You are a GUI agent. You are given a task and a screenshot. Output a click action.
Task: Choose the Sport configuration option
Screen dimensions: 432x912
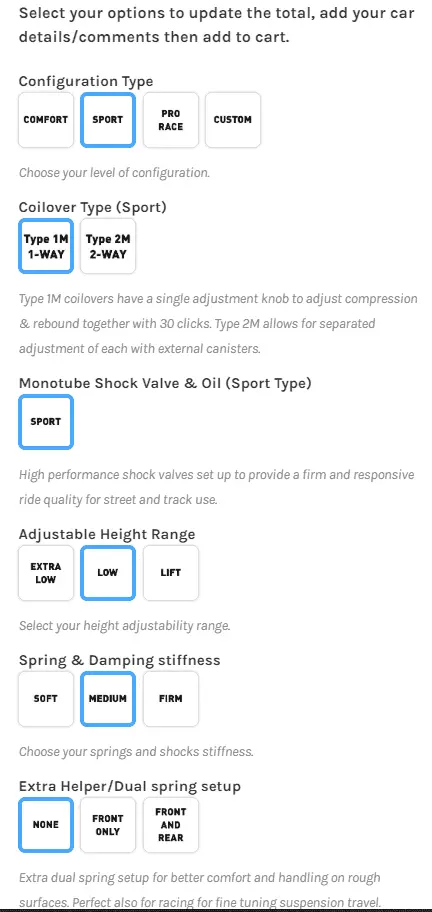[108, 120]
